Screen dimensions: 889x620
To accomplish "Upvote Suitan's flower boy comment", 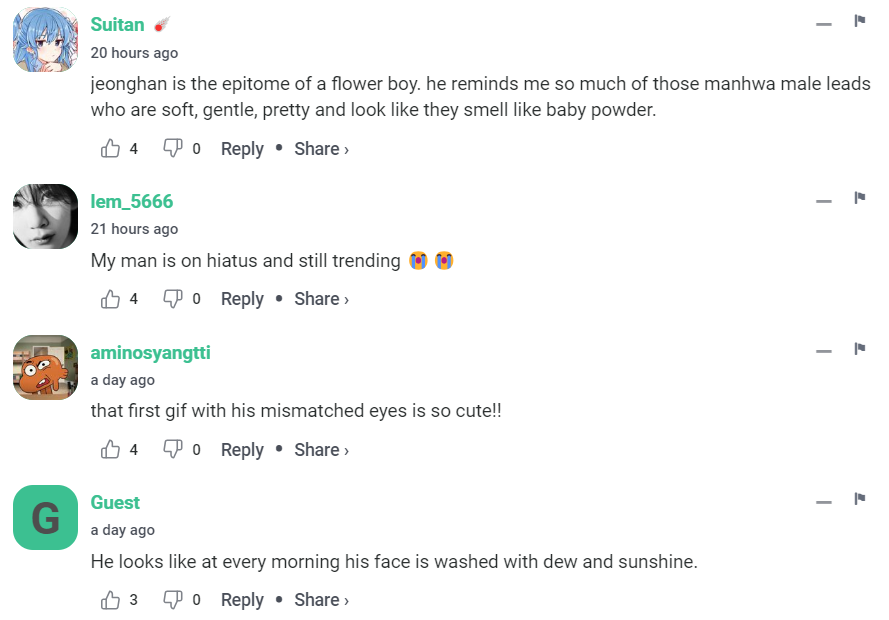I will (110, 149).
